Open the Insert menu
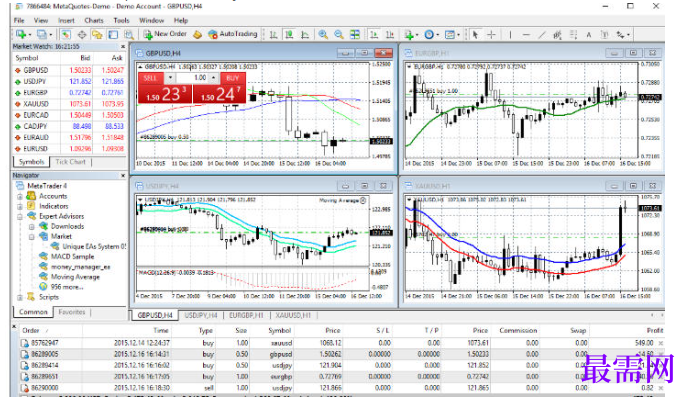The width and height of the screenshot is (693, 400). (x=66, y=20)
